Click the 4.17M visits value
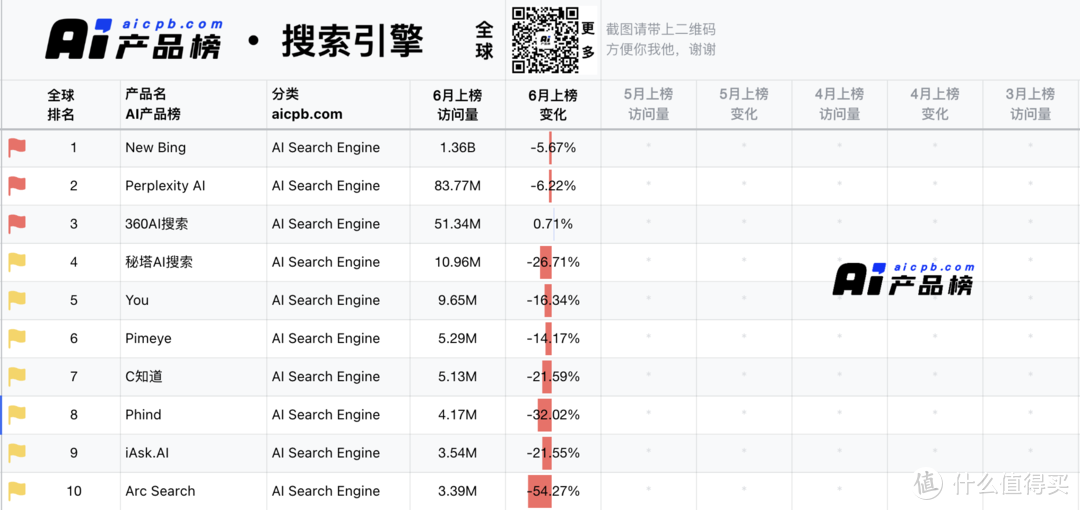This screenshot has width=1080, height=510. pyautogui.click(x=458, y=414)
